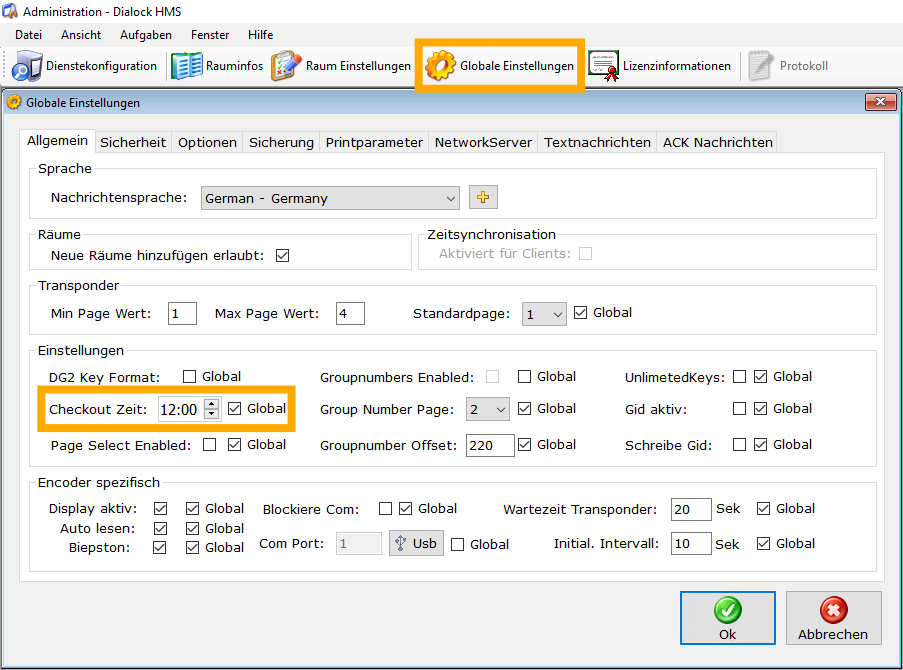
Task: Click the Rauminfos toolbar icon
Action: (x=186, y=66)
